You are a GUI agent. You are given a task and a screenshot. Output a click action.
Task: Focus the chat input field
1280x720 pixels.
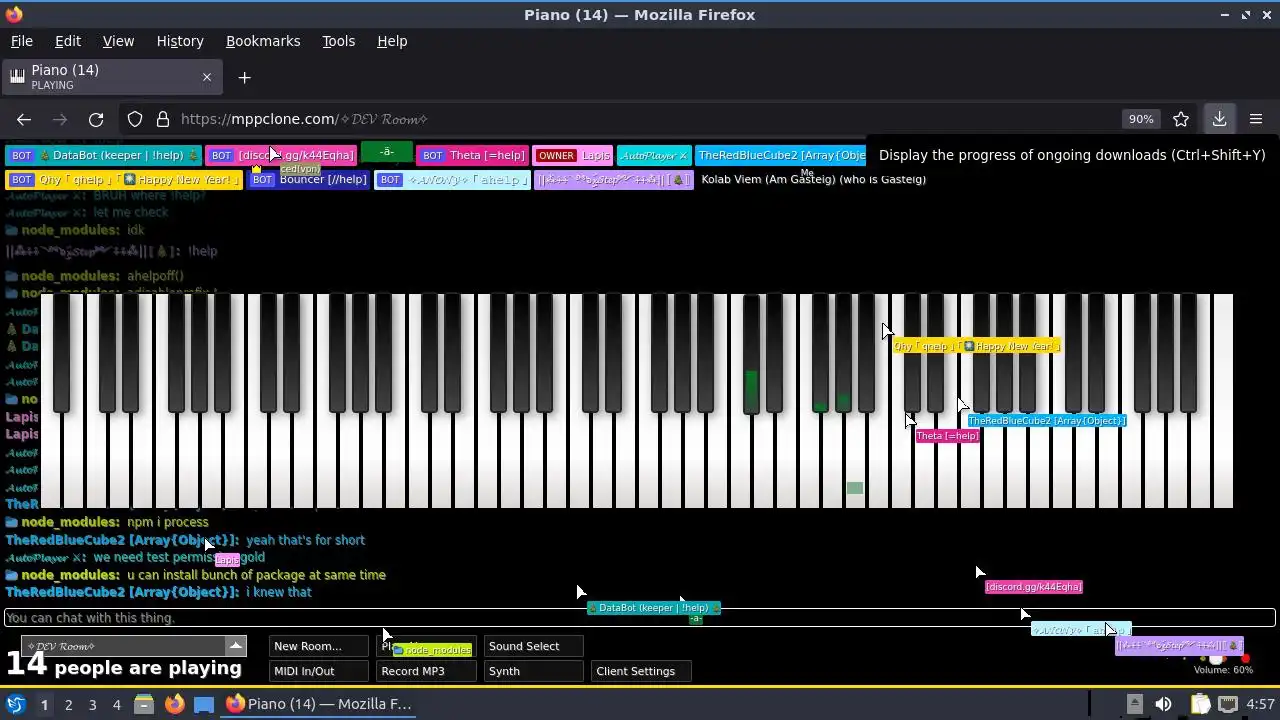click(x=640, y=618)
